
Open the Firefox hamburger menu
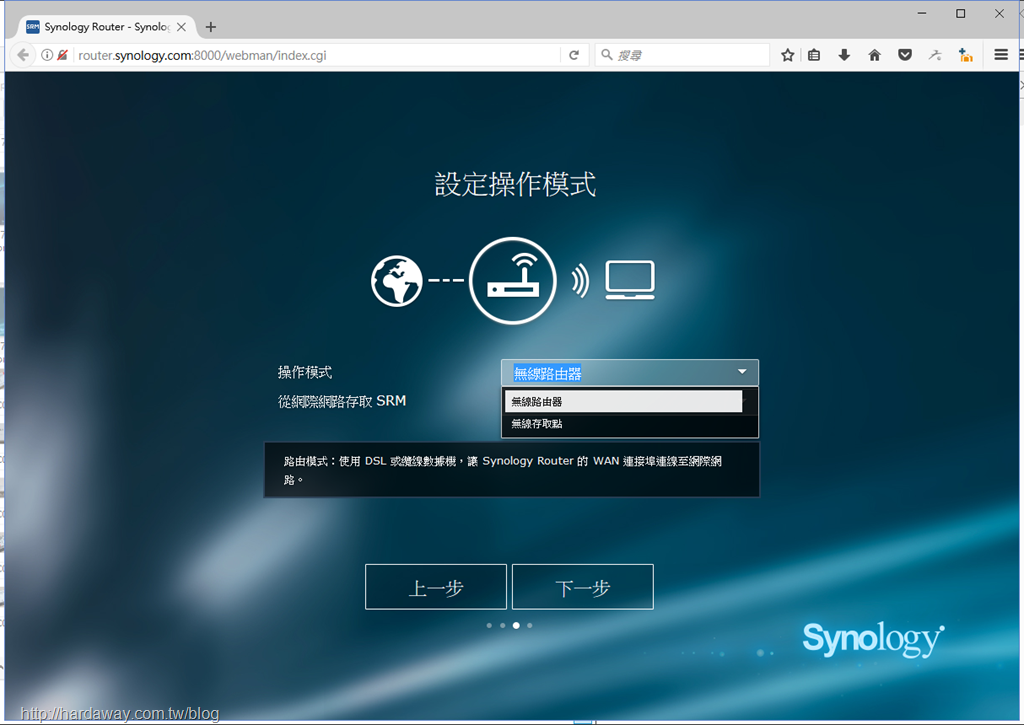click(1000, 55)
